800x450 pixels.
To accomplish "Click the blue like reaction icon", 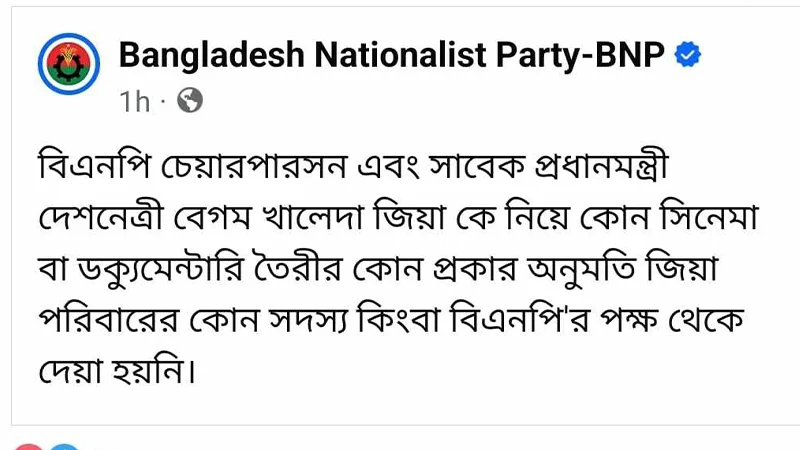I will [x=64, y=447].
